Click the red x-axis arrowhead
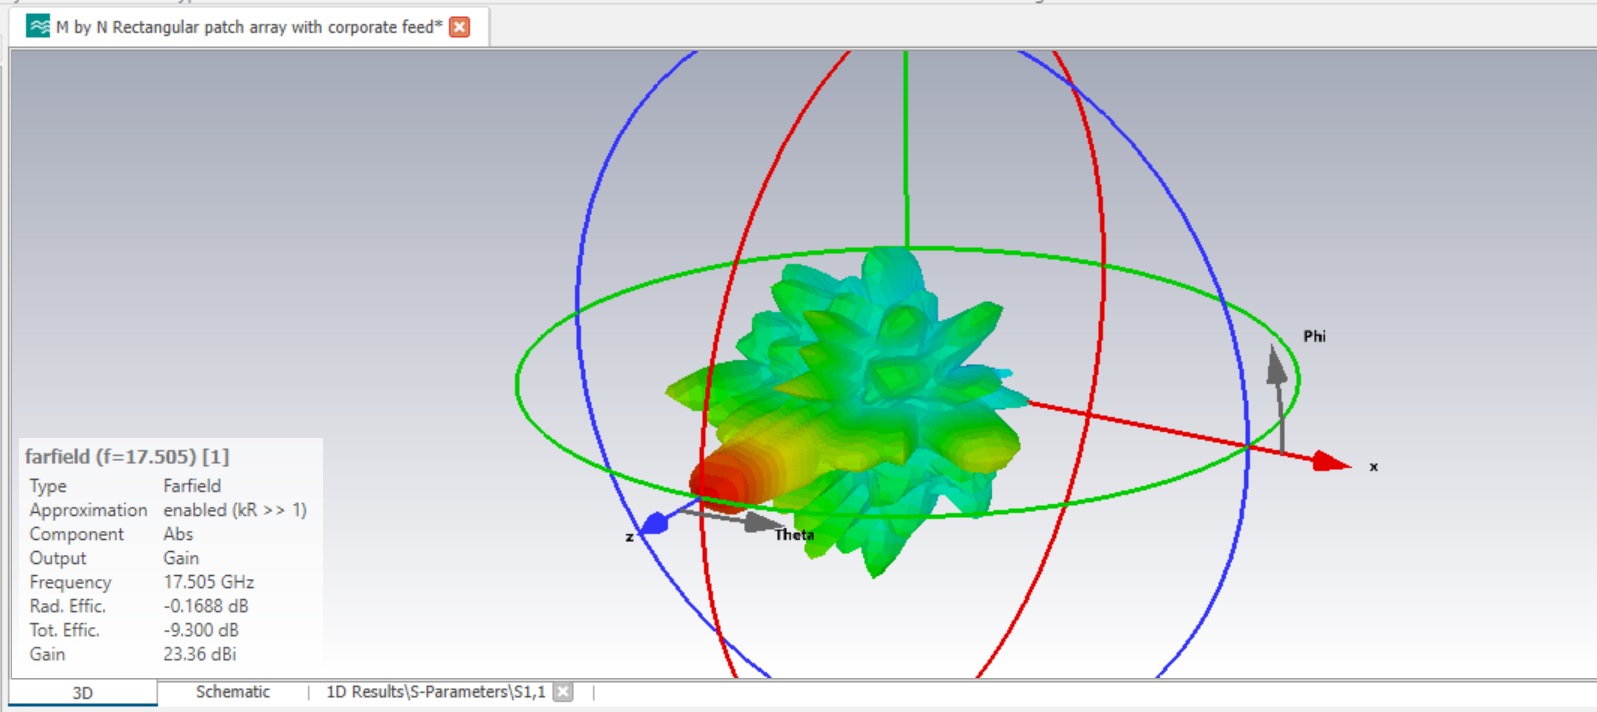The width and height of the screenshot is (1597, 712). [1331, 461]
